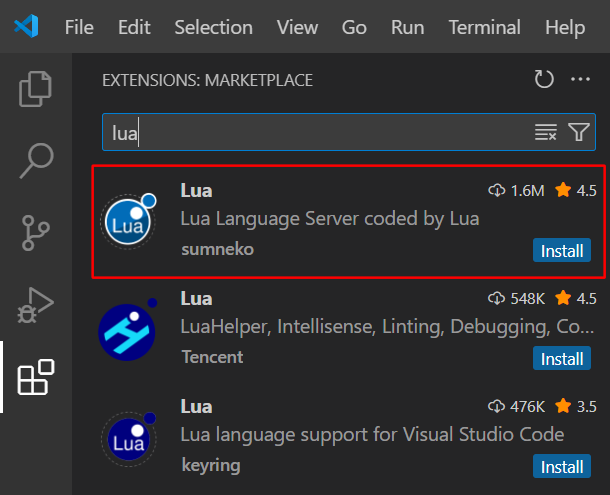610x495 pixels.
Task: Click the 548K download count
Action: [516, 298]
